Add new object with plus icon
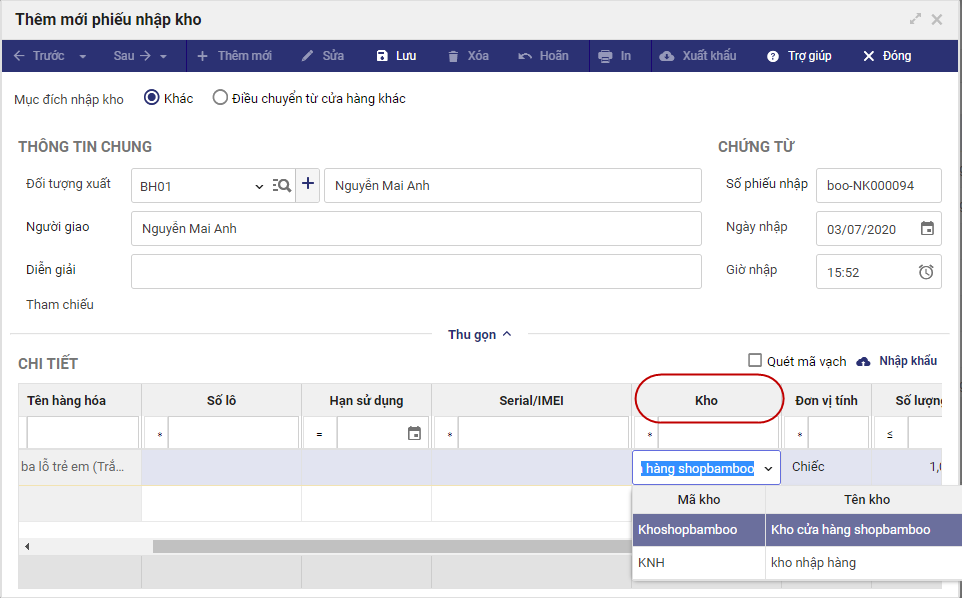 (x=308, y=185)
